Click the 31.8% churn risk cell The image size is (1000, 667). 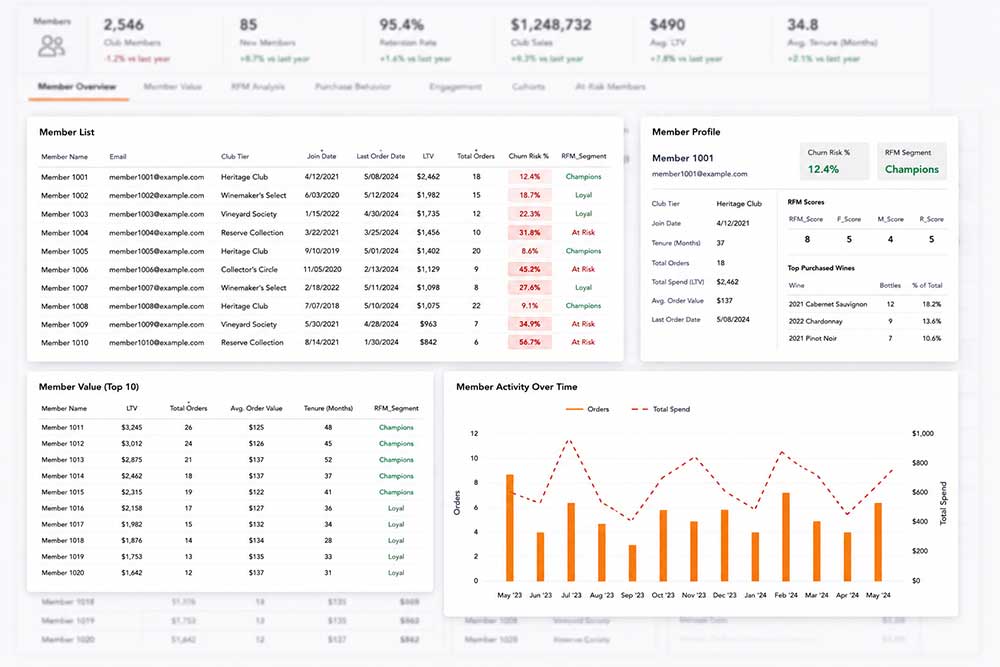(529, 233)
